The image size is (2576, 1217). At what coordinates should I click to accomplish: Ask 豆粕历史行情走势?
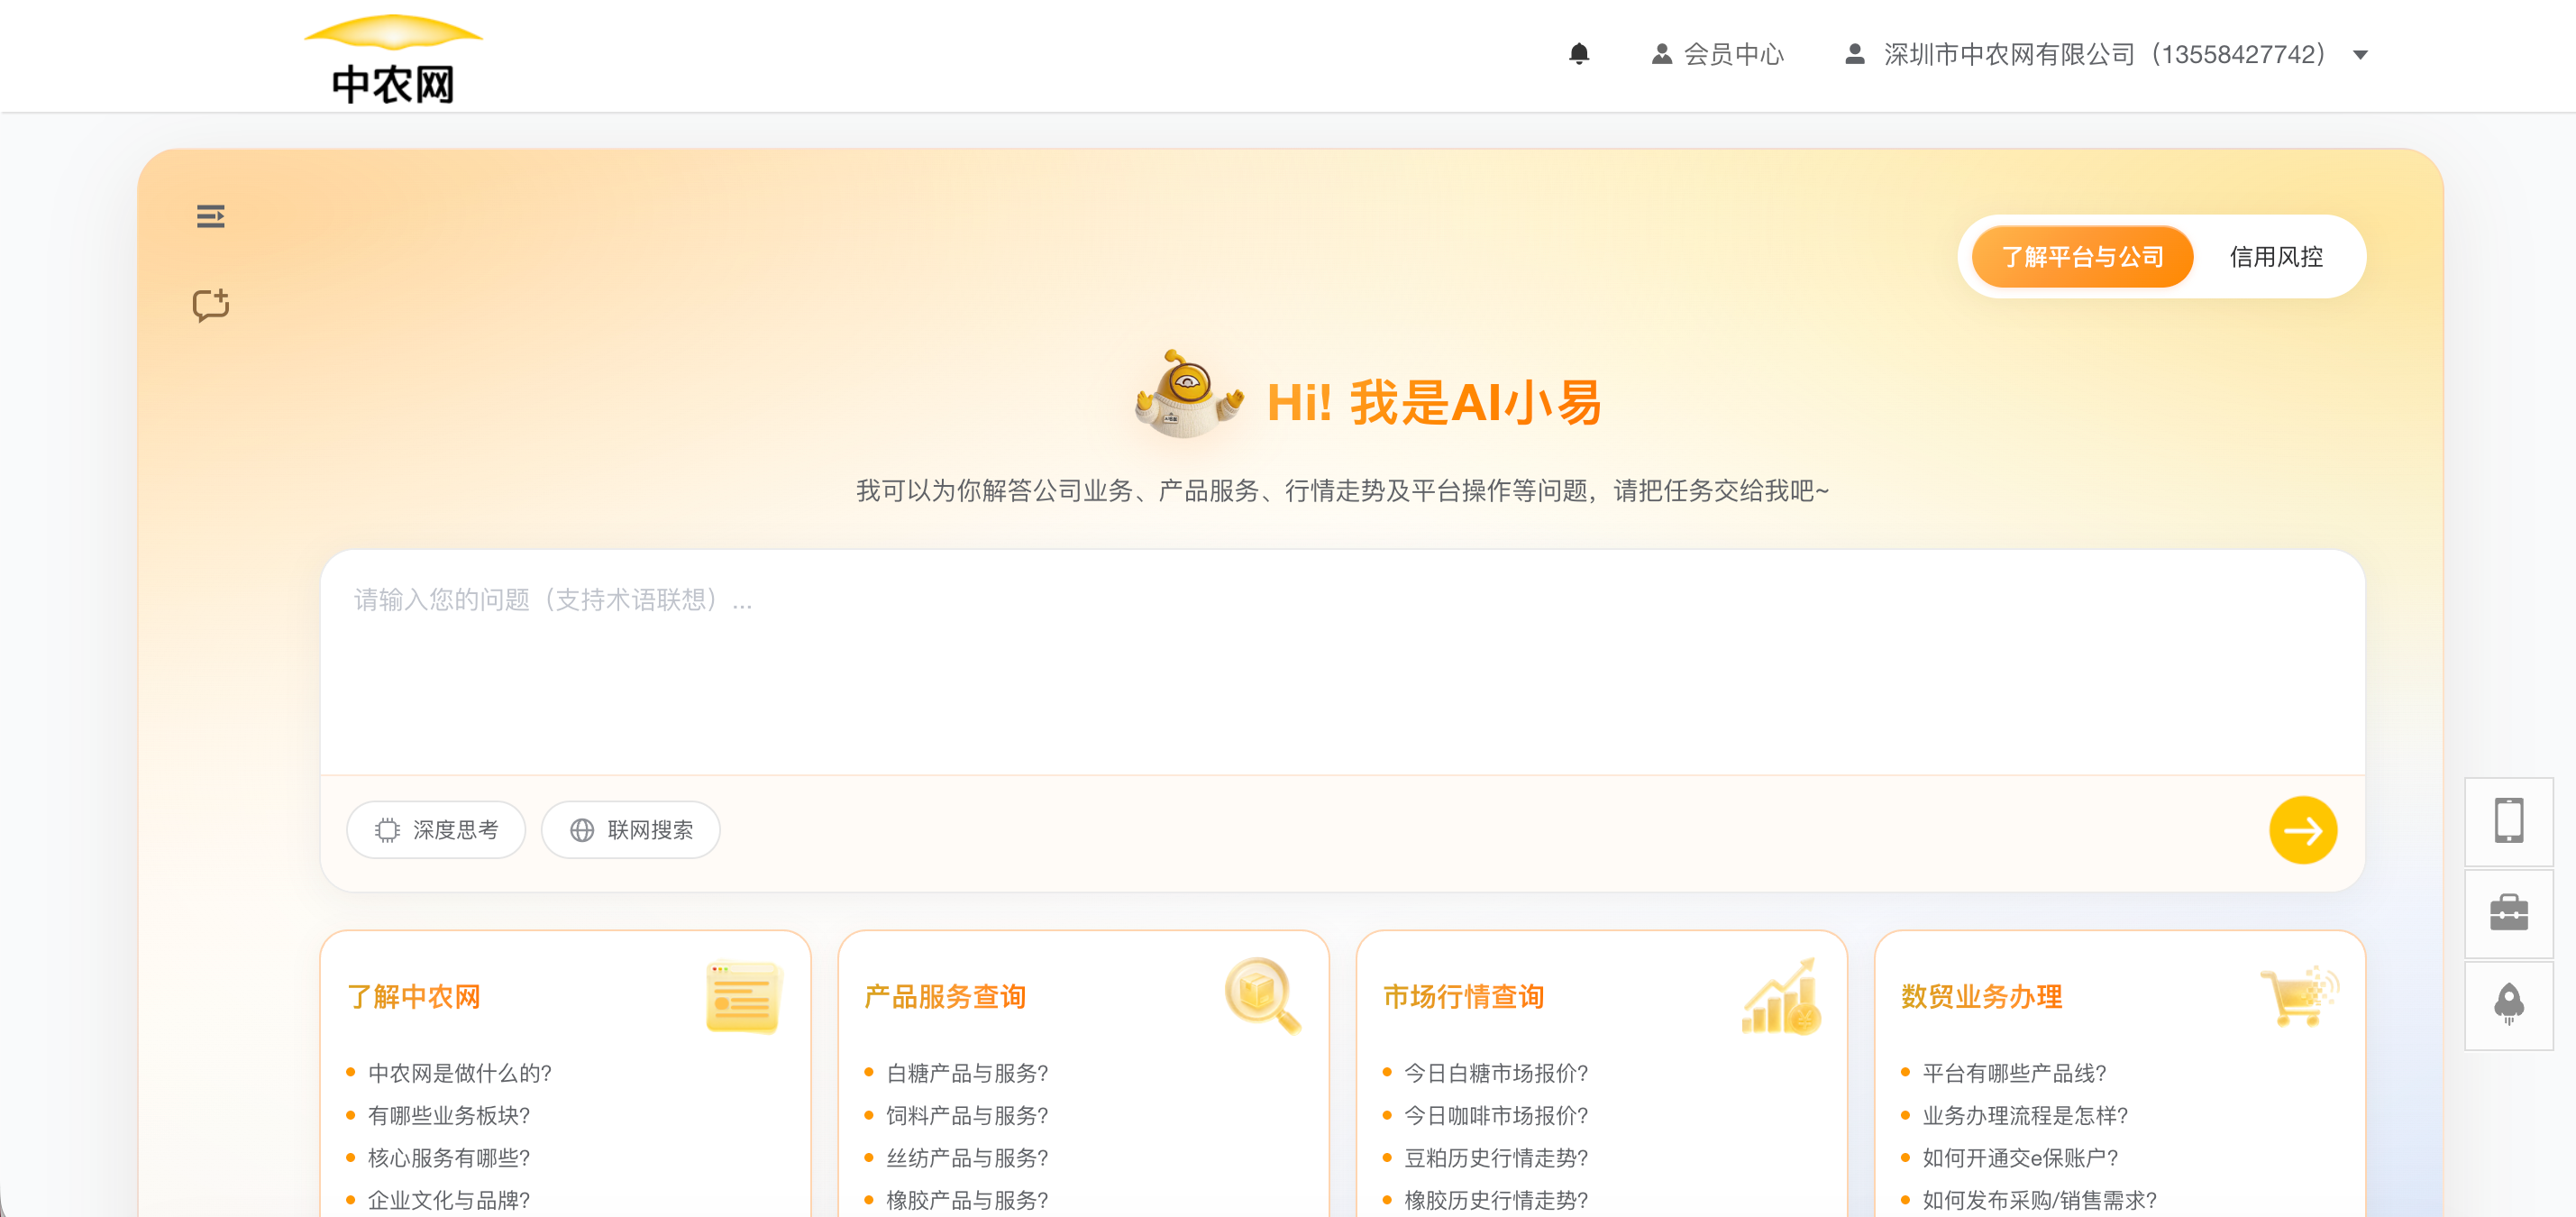tap(1496, 1157)
